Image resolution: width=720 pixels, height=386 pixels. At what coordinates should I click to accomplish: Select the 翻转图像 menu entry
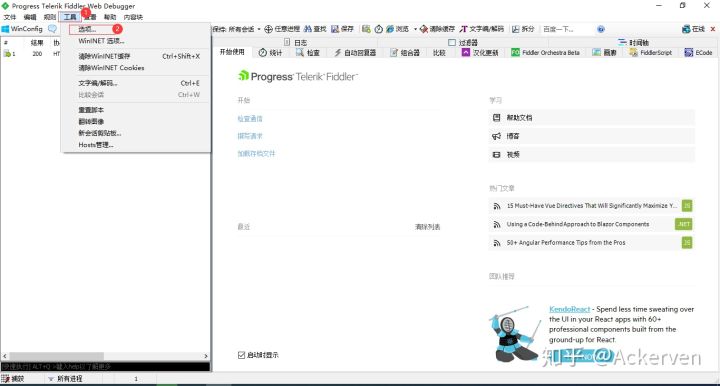(x=135, y=122)
